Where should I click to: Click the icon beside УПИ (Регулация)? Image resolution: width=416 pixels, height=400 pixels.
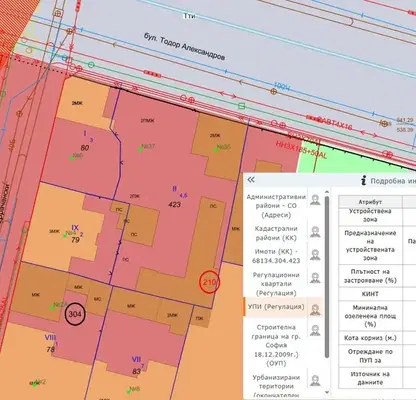tap(315, 310)
